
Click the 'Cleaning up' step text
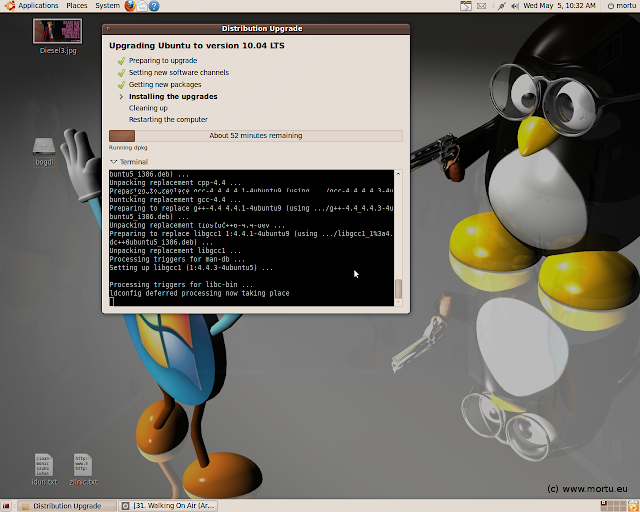pos(148,108)
